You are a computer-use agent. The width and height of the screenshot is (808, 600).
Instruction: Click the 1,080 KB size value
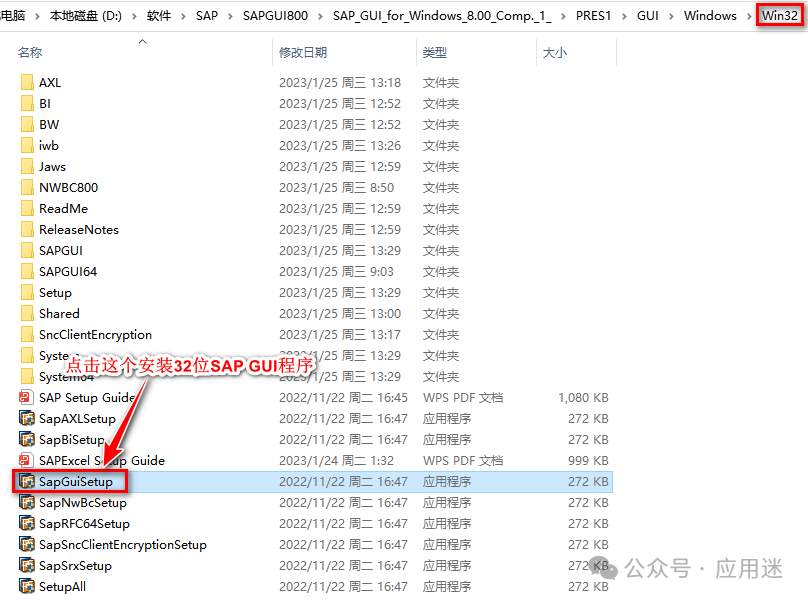(583, 397)
